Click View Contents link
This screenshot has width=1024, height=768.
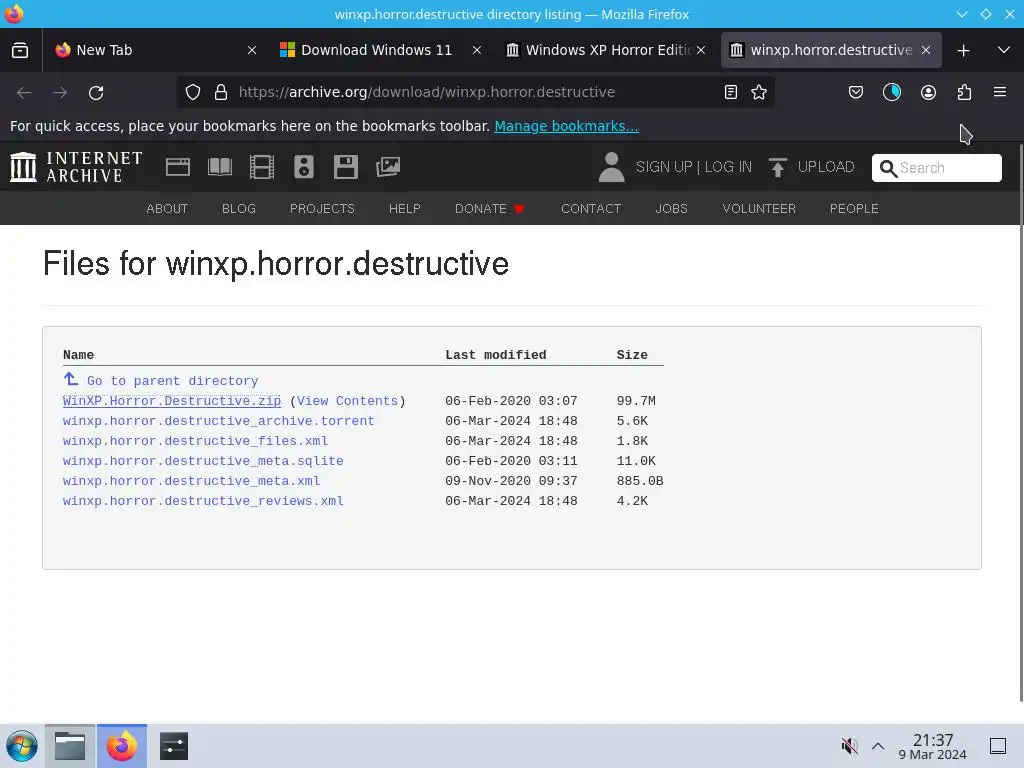click(347, 400)
